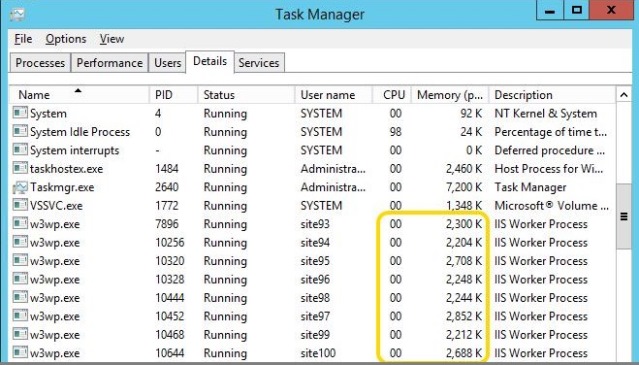Select the VSSVC.exe name

point(56,206)
